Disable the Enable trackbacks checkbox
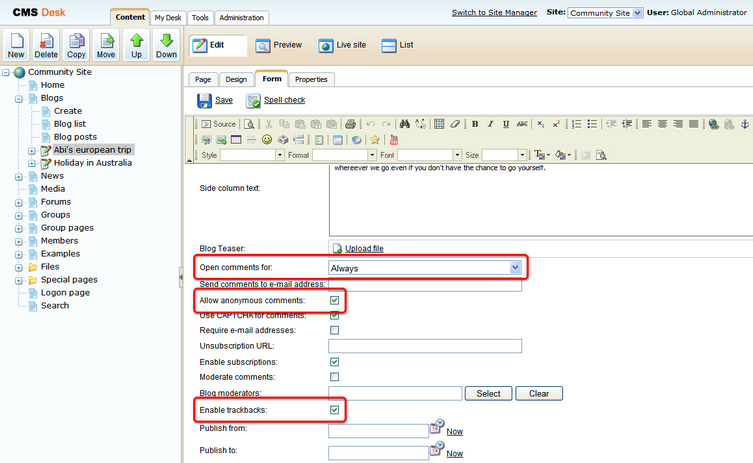 click(x=334, y=410)
